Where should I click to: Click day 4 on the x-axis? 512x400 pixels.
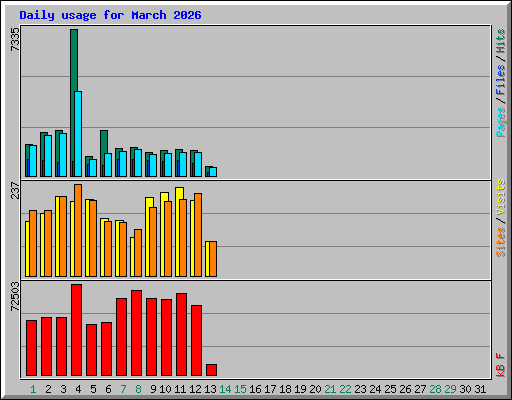point(78,389)
